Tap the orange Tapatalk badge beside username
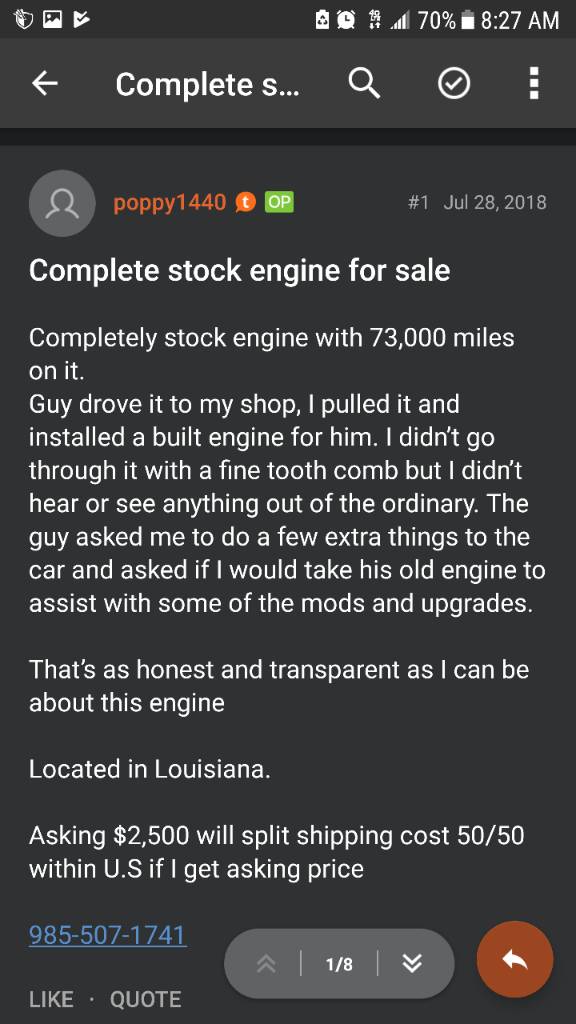The width and height of the screenshot is (576, 1024). (245, 202)
